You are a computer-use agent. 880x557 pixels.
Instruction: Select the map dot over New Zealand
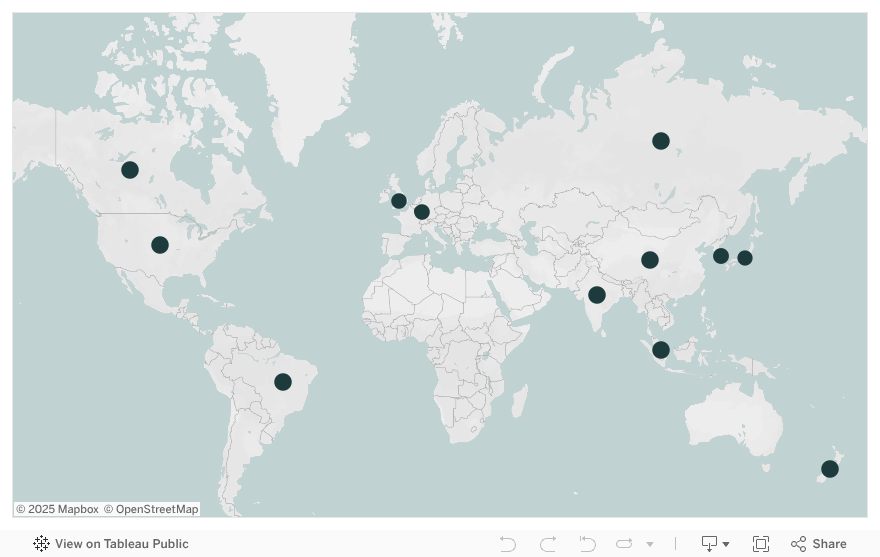pyautogui.click(x=829, y=469)
